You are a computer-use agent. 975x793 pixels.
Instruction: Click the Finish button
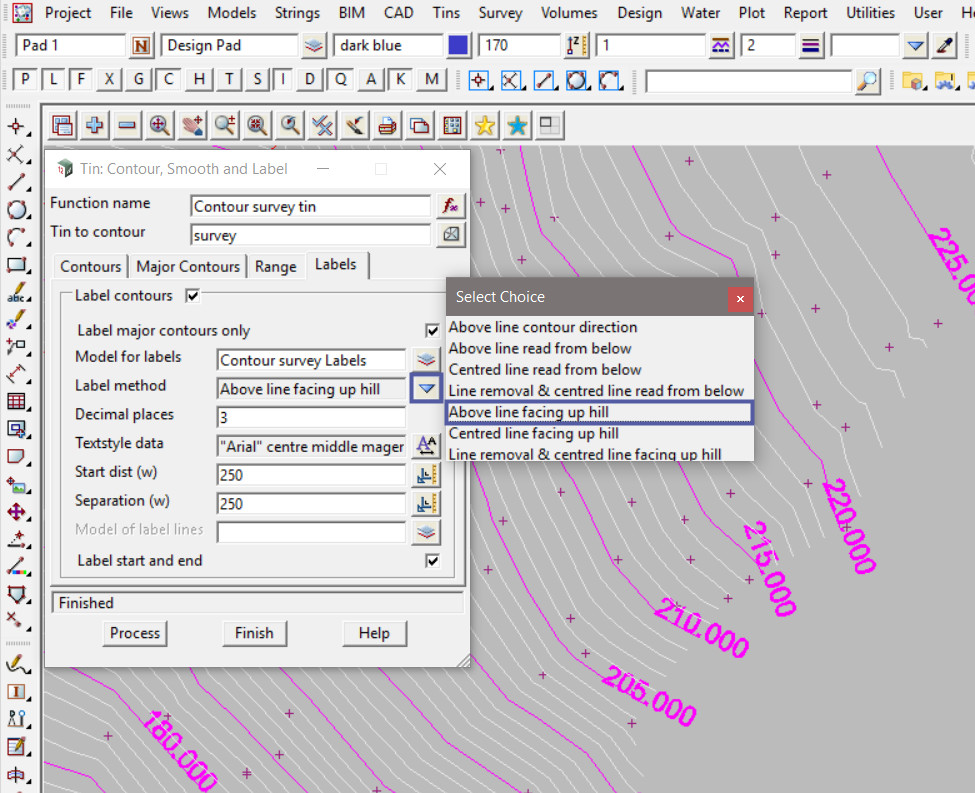point(254,633)
